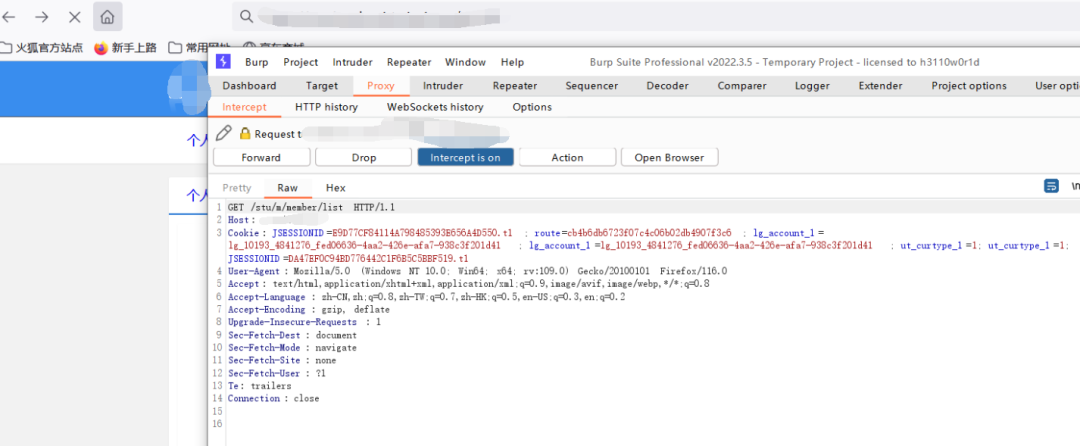
Task: Open the Help menu
Action: tap(512, 62)
